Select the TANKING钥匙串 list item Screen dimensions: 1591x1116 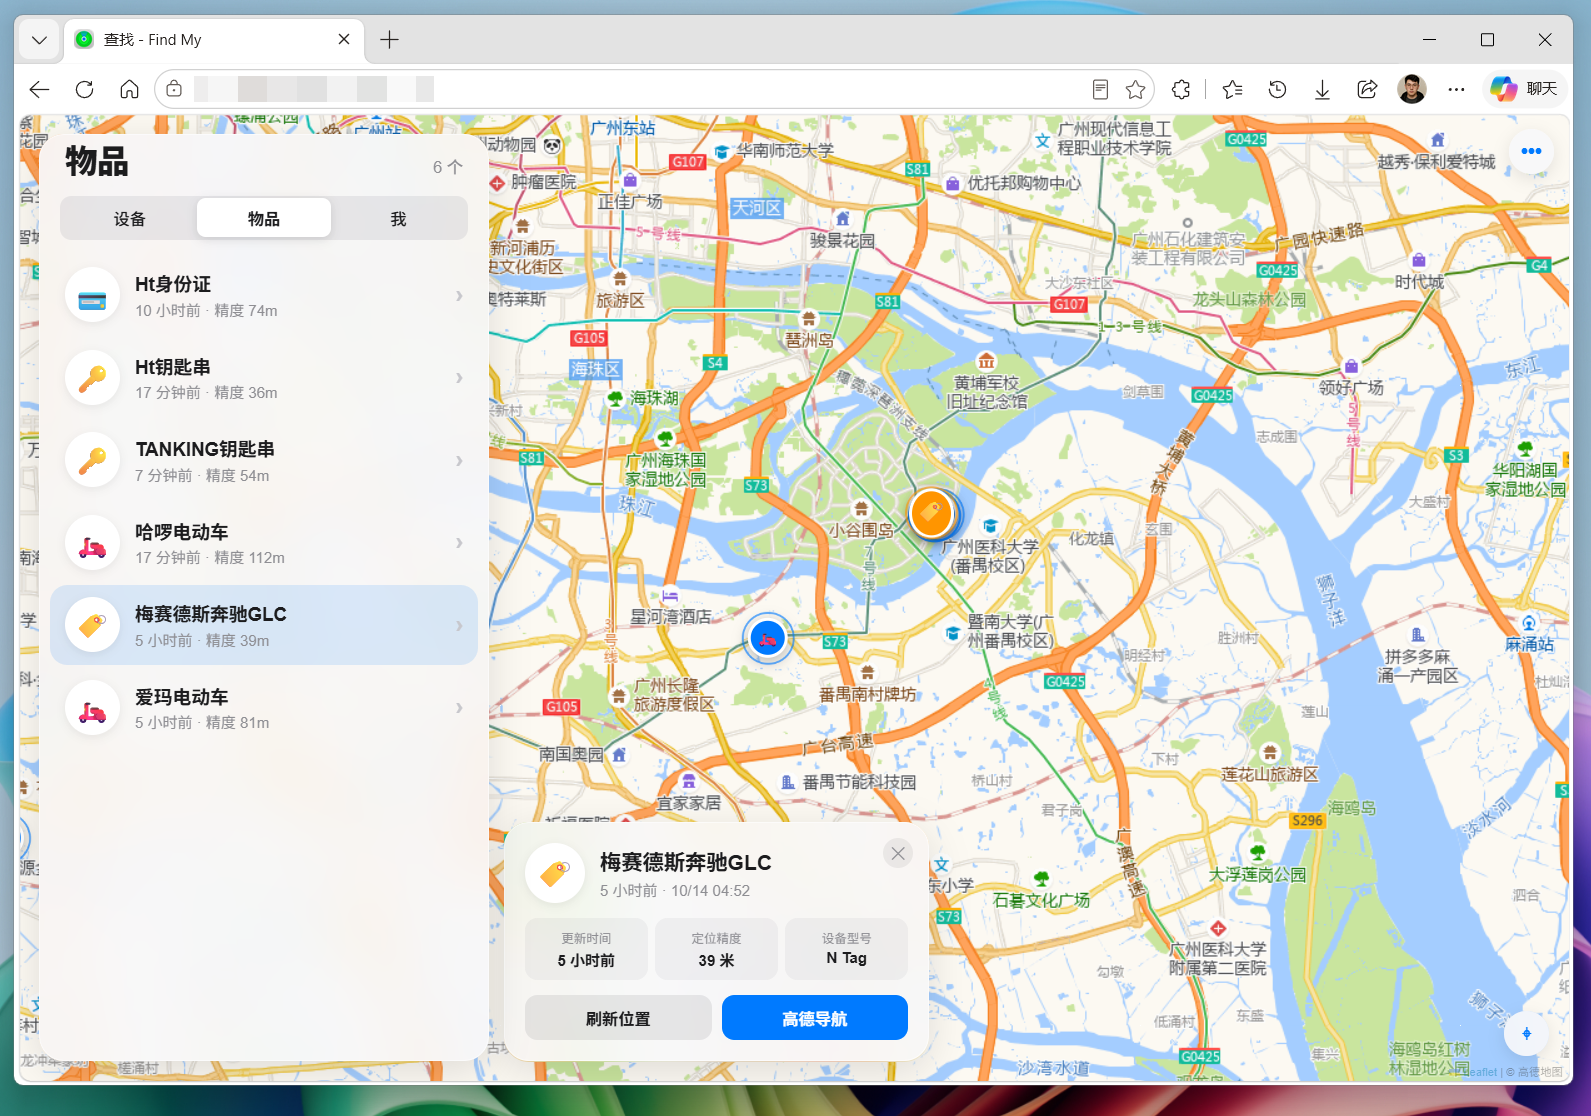click(264, 461)
